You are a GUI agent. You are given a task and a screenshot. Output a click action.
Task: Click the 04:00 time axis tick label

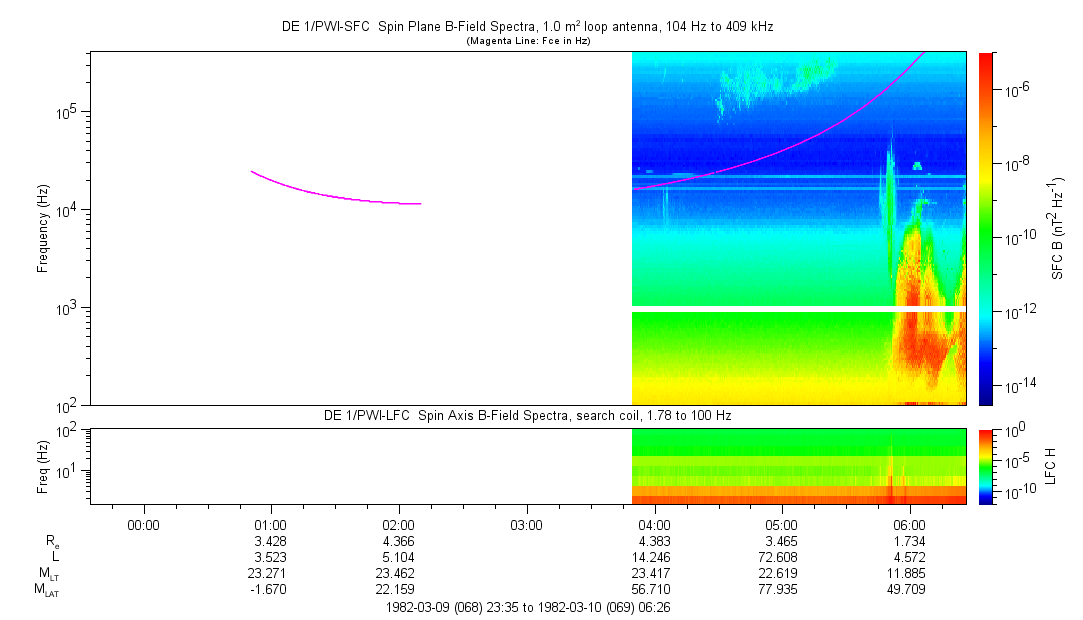tap(654, 524)
